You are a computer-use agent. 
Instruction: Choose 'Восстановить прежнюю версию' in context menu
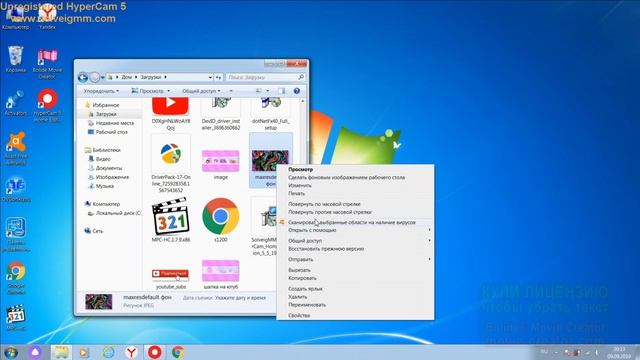tap(326, 249)
